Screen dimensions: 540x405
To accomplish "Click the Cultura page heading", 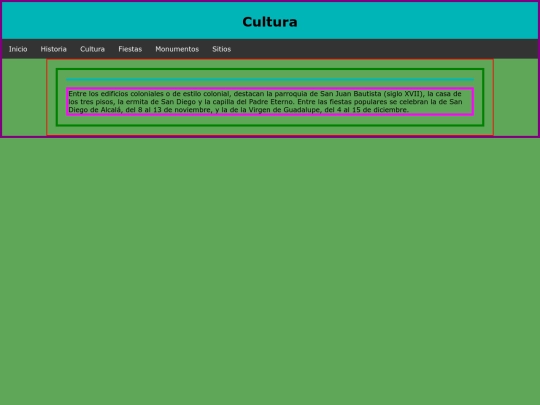I will (x=270, y=22).
